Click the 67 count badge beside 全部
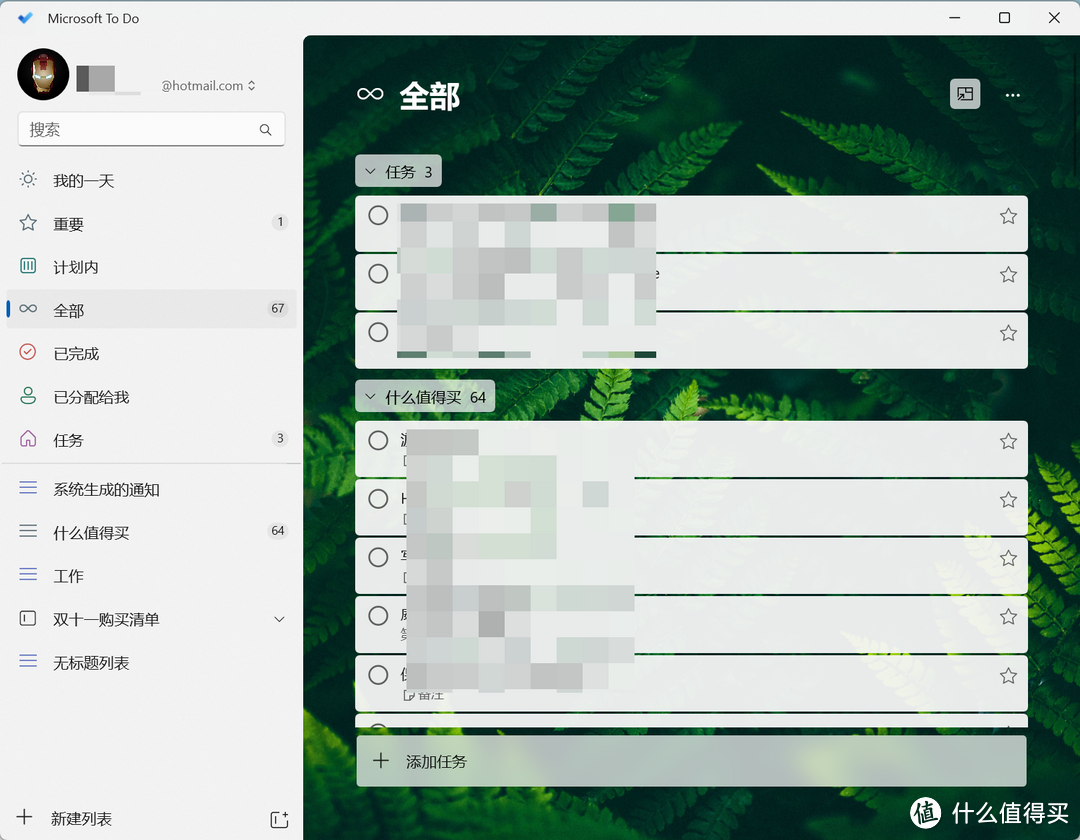 (x=278, y=308)
